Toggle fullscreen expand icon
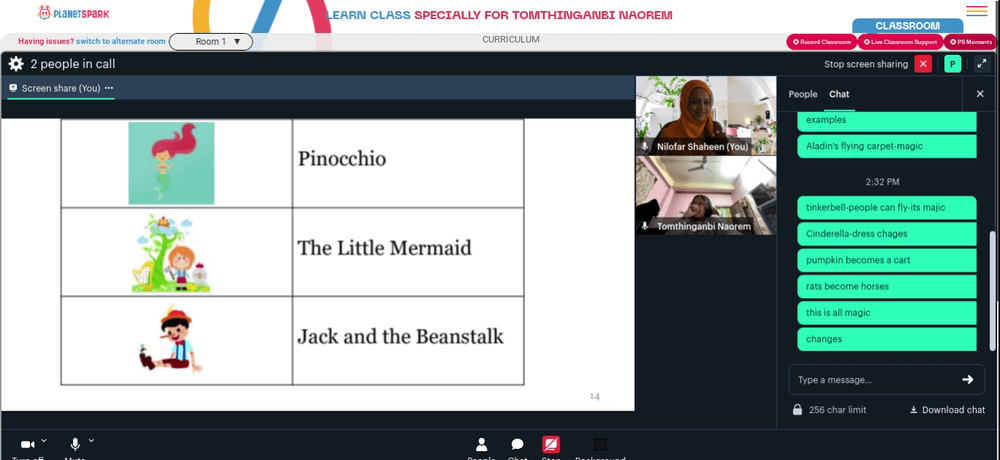The image size is (1000, 460). tap(981, 64)
